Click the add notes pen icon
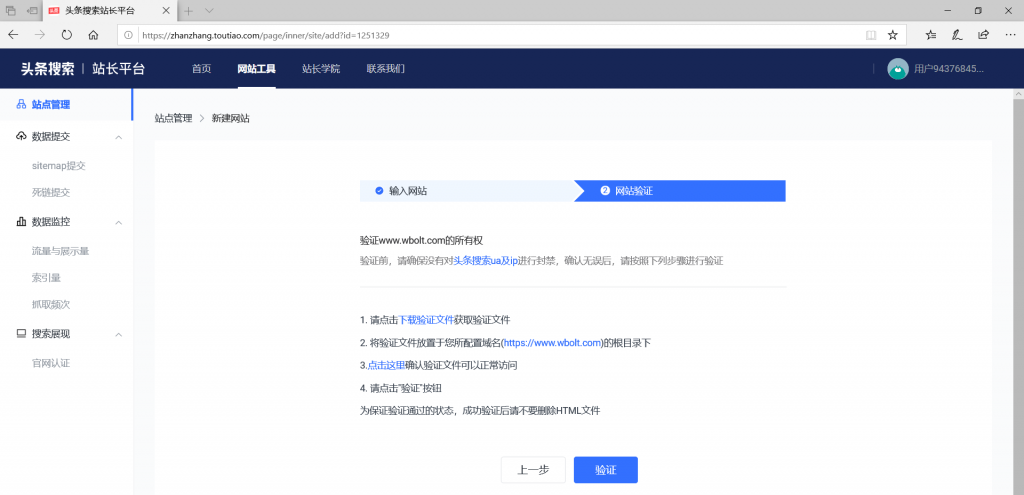The image size is (1024, 495). 957,34
